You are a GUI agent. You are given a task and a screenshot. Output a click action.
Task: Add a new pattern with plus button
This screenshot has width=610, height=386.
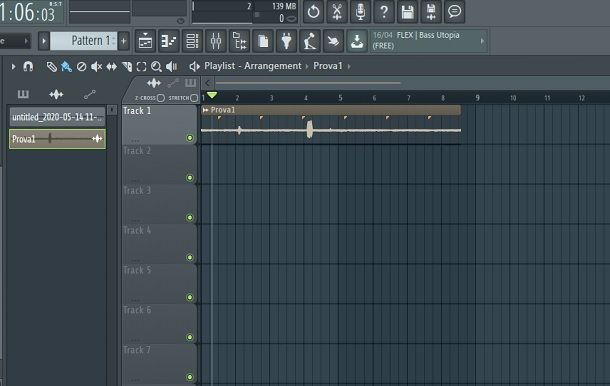pos(123,41)
